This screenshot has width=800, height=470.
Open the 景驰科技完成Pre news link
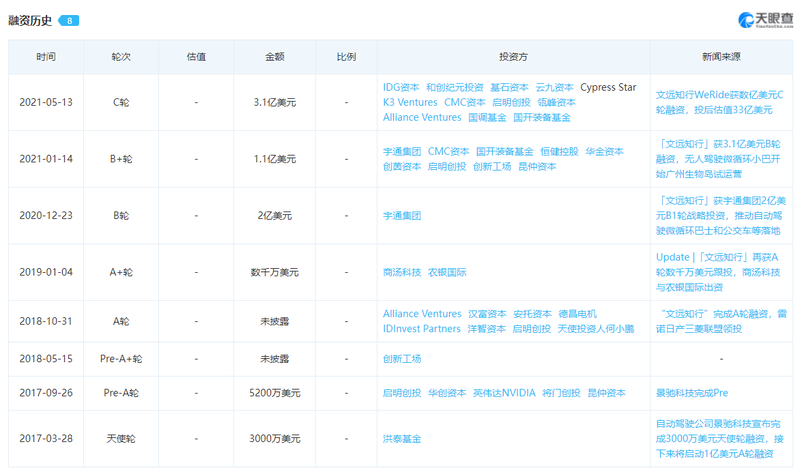(x=692, y=393)
